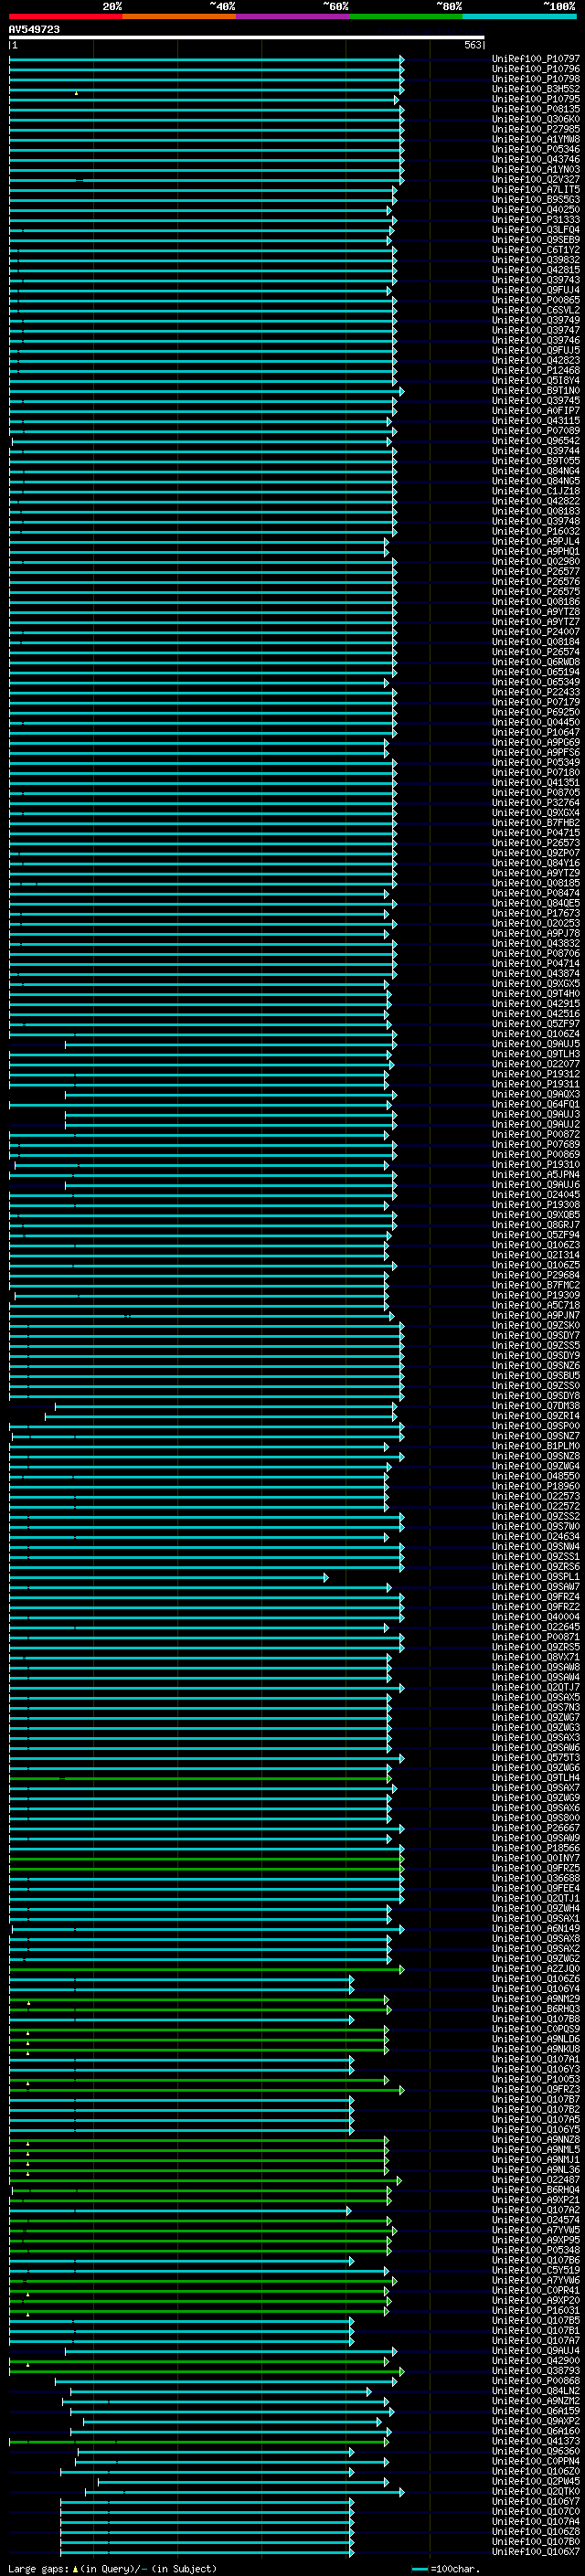The image size is (585, 2576).
Task: Click the short alignment bar for Q9SPL1
Action: pos(168,1577)
